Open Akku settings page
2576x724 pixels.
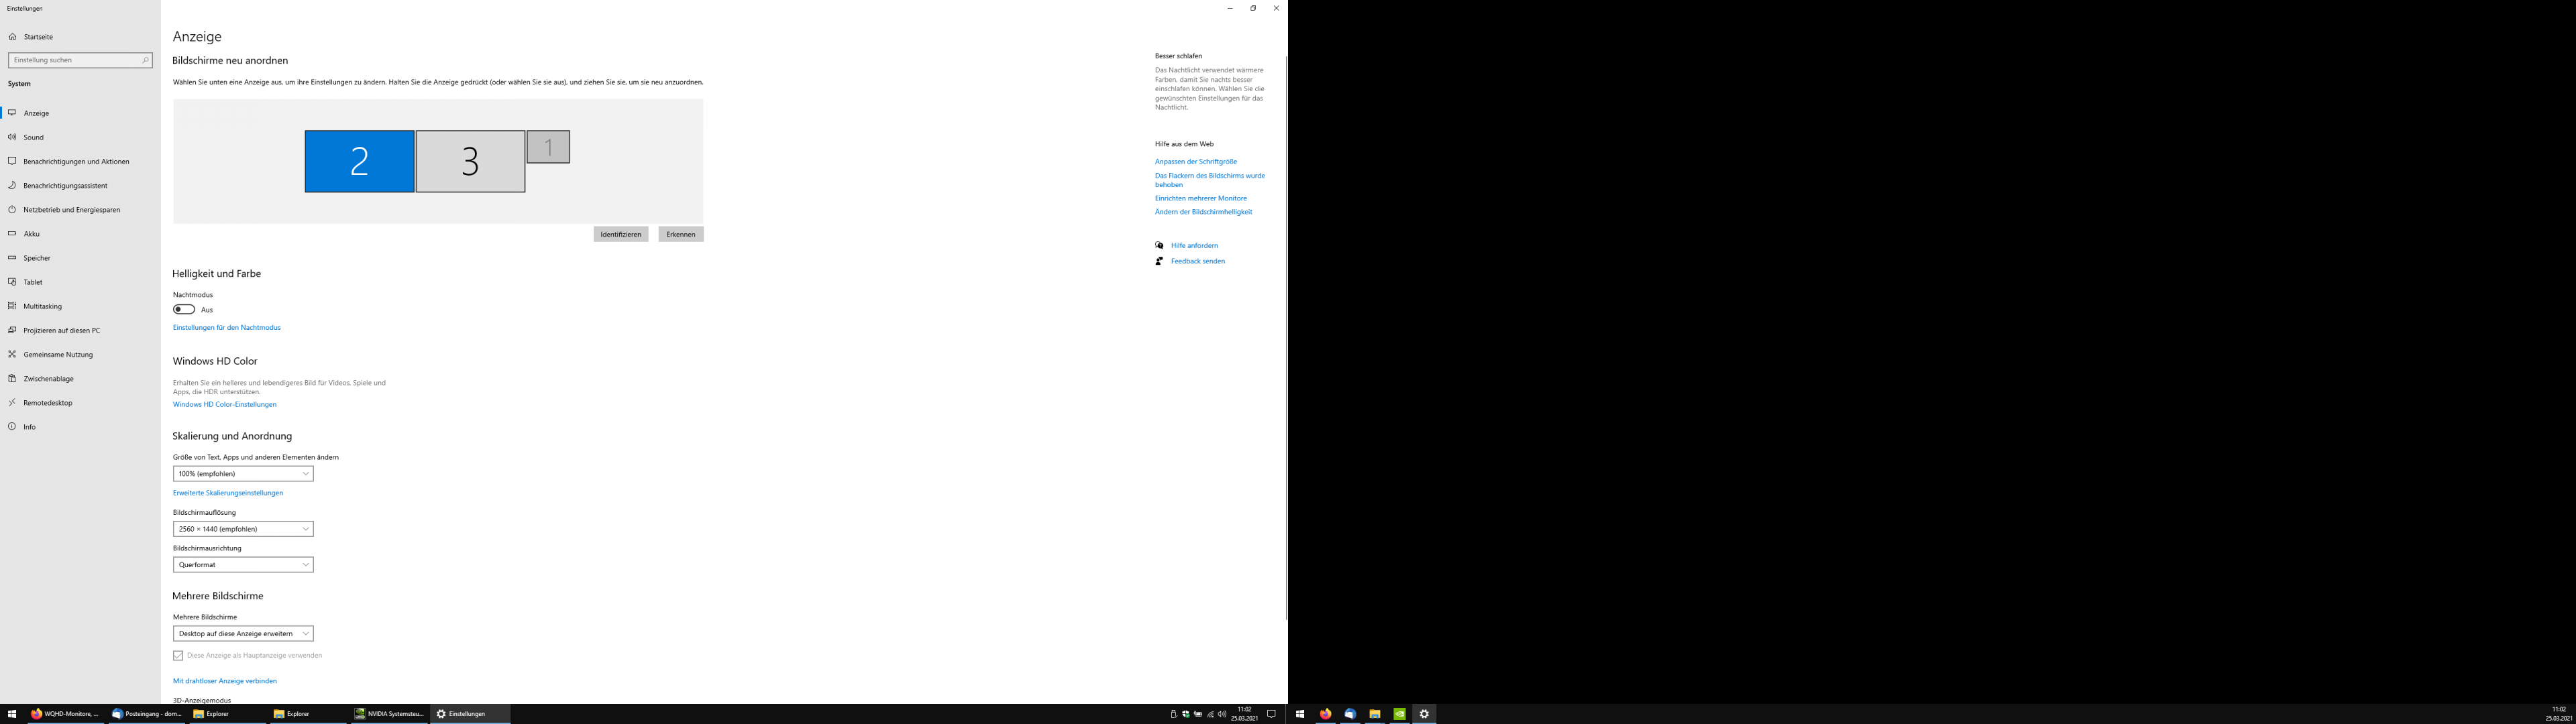(x=32, y=234)
